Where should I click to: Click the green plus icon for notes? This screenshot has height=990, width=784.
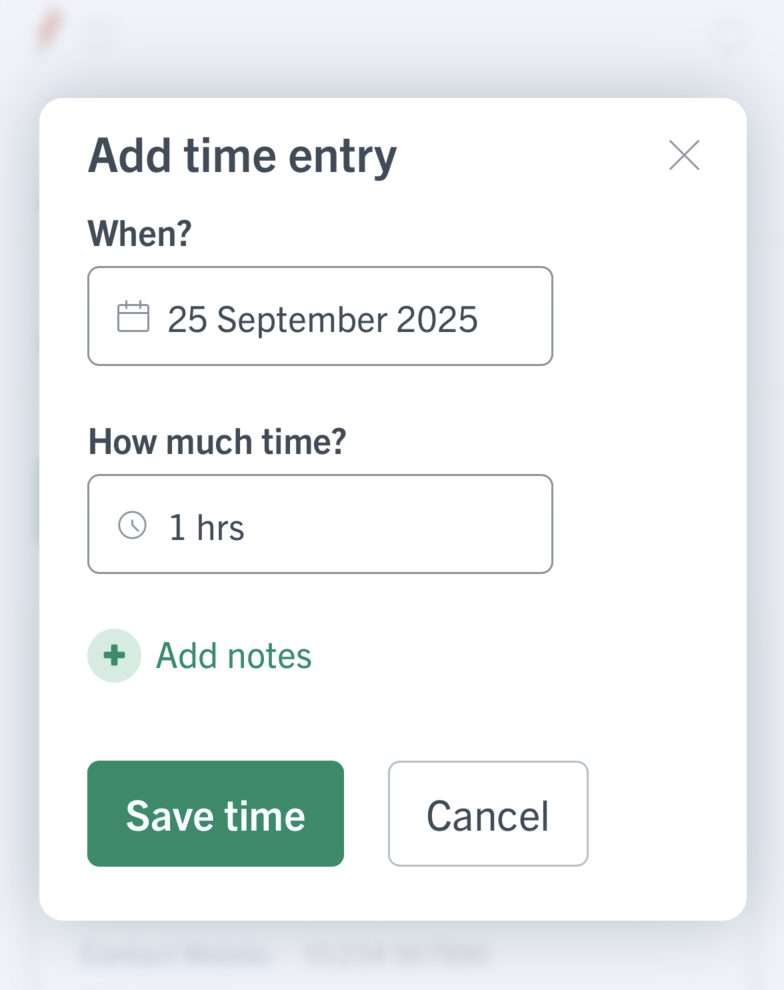(x=114, y=655)
